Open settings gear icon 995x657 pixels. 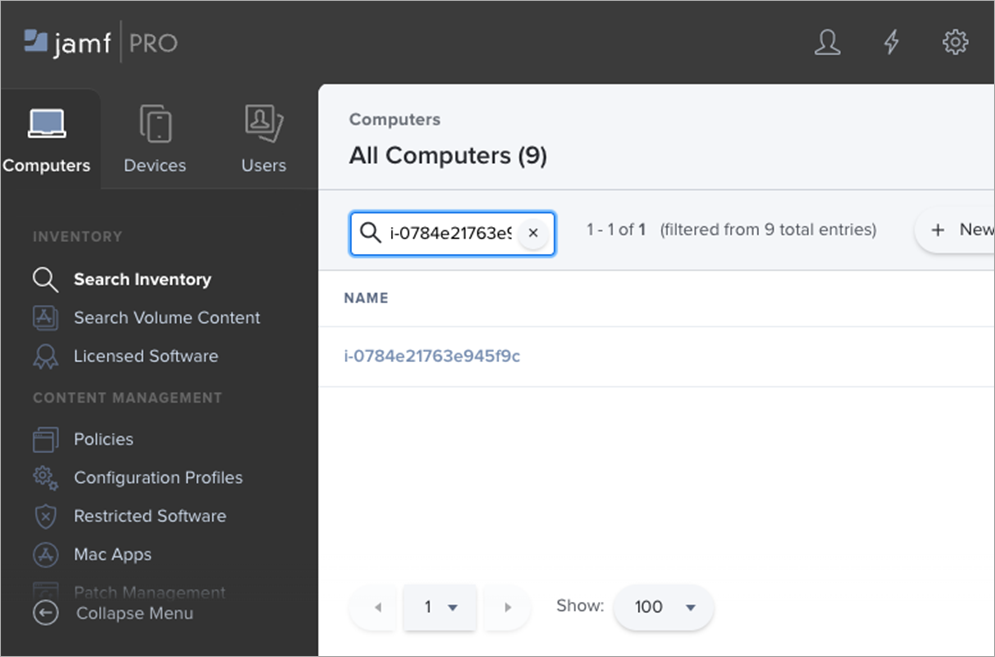955,43
